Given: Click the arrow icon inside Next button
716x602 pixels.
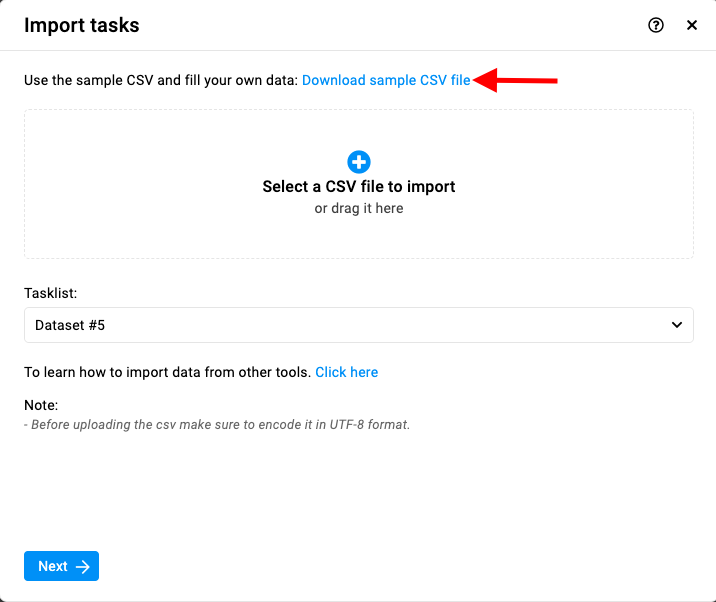Looking at the screenshot, I should (x=83, y=566).
